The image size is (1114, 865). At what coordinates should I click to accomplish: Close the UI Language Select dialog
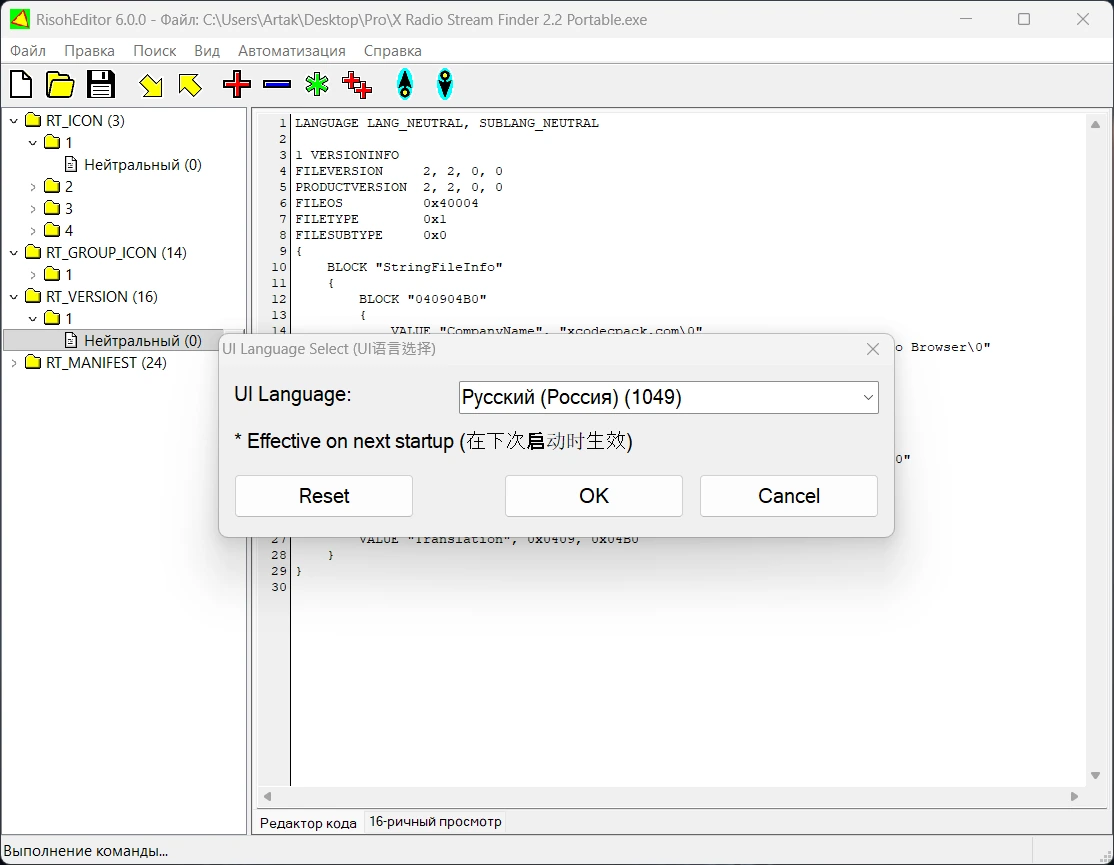[x=873, y=349]
